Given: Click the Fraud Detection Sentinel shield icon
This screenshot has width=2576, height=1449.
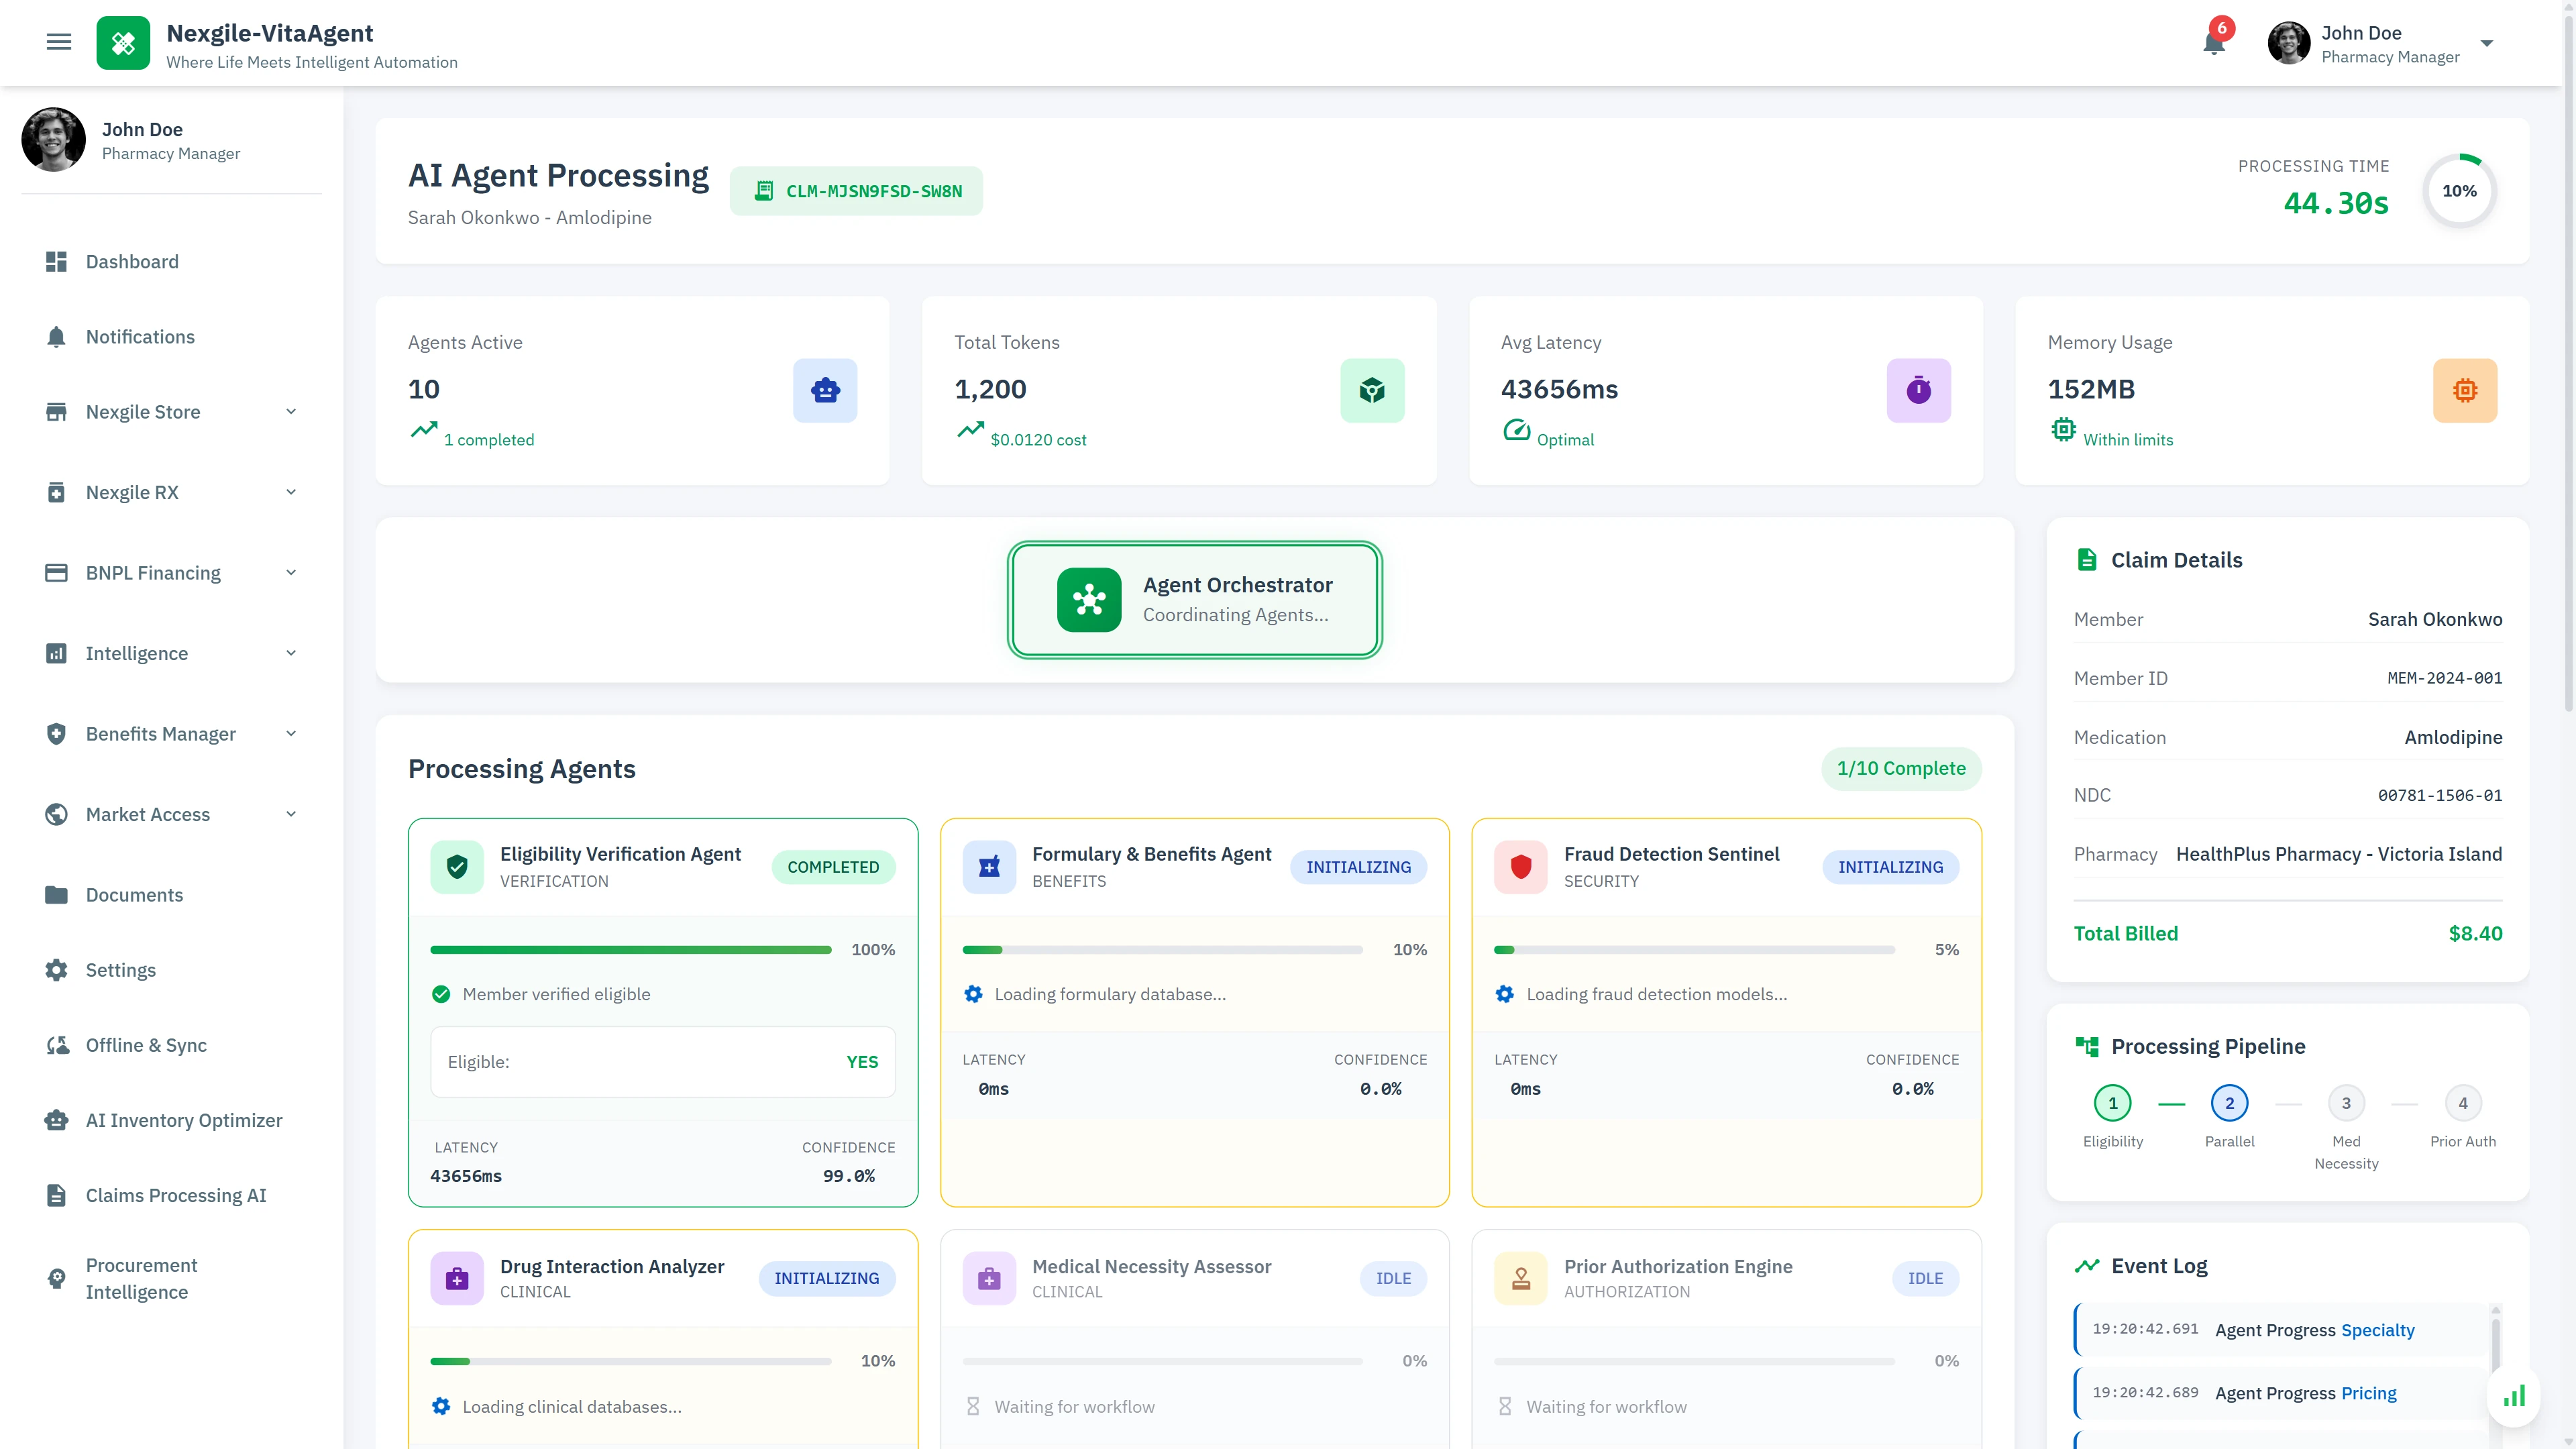Looking at the screenshot, I should [1521, 867].
